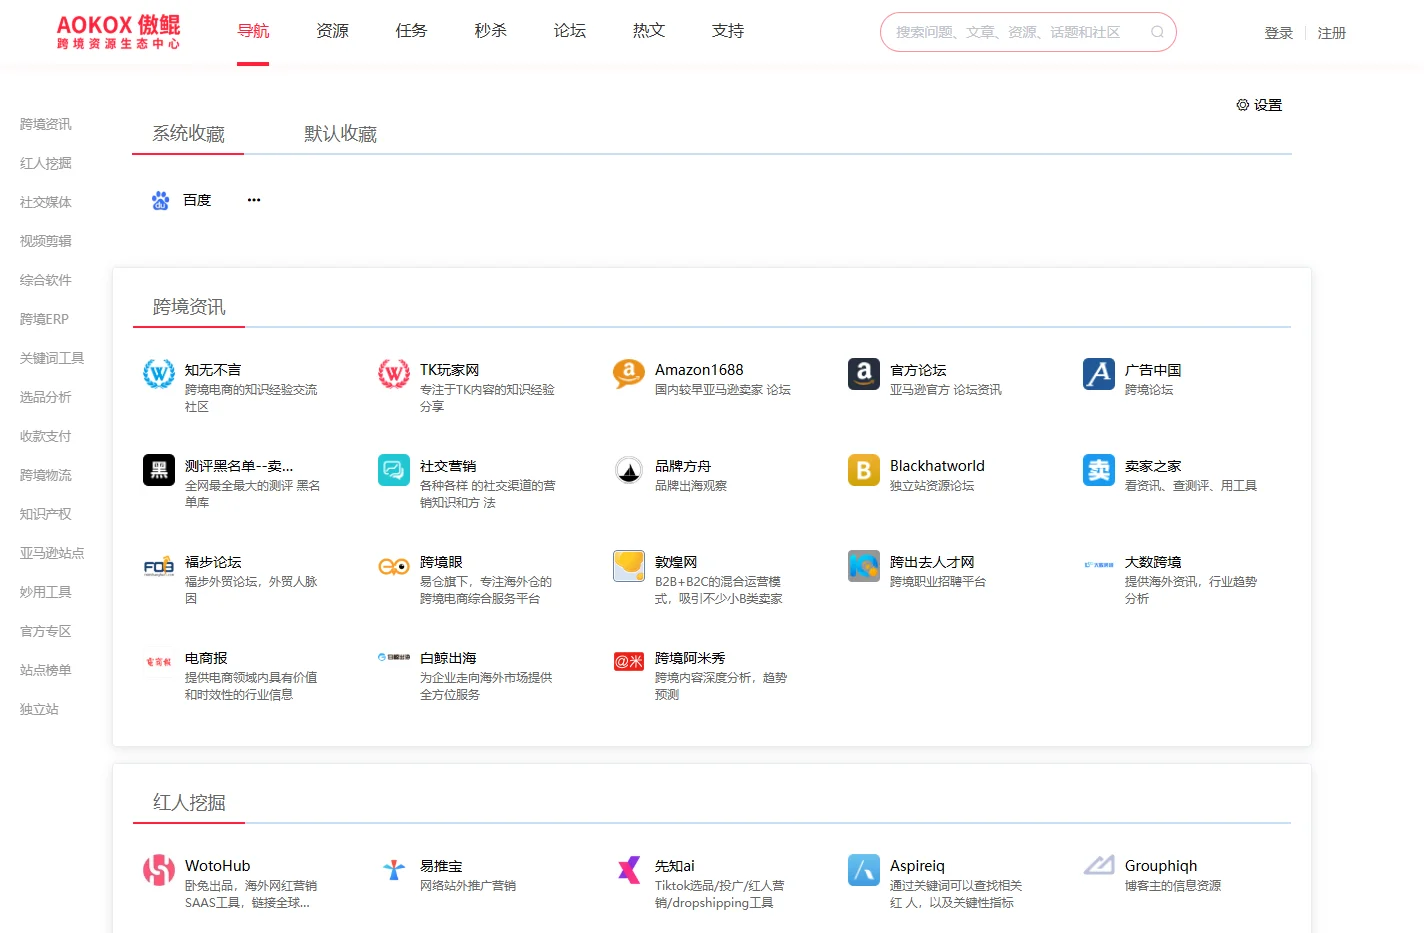Select 社交媒体 in the sidebar
1424x933 pixels.
click(46, 202)
